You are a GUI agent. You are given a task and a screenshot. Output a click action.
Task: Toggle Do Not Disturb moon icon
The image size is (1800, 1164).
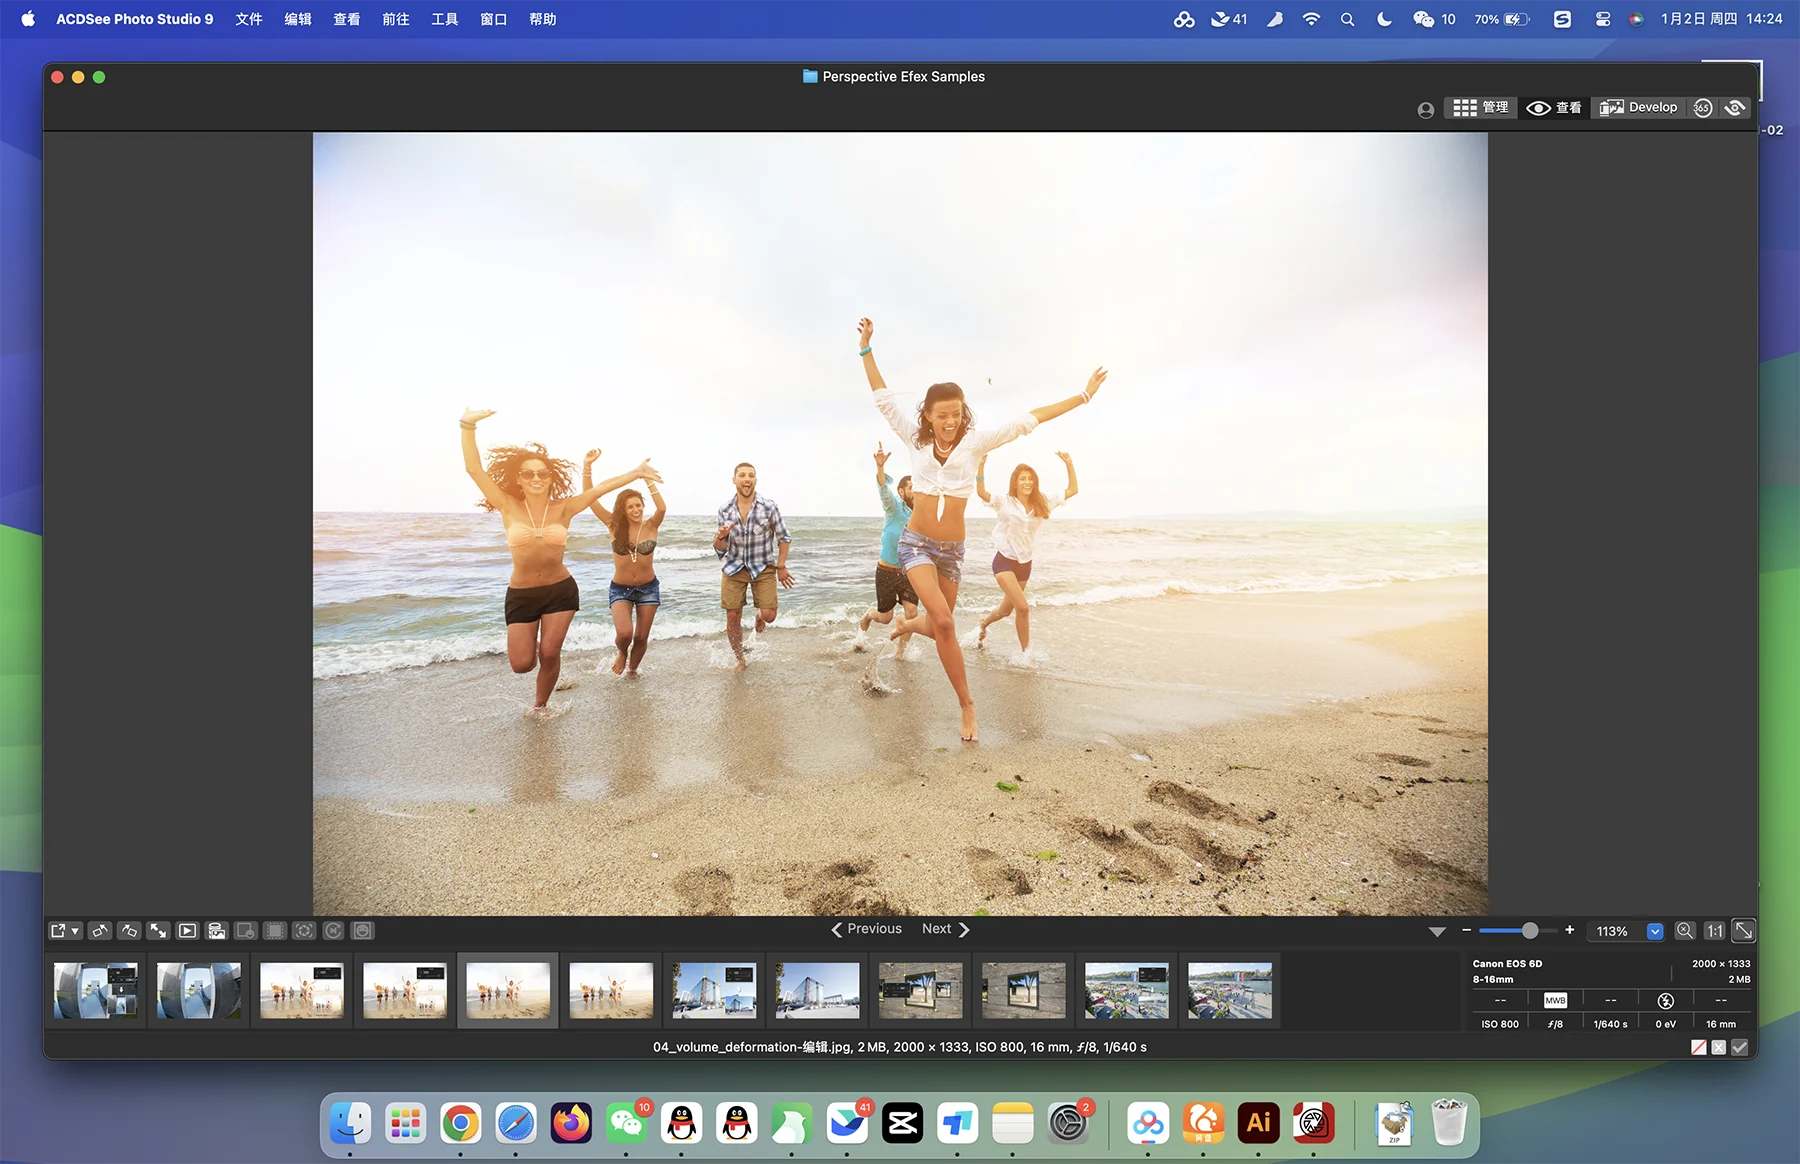coord(1385,19)
